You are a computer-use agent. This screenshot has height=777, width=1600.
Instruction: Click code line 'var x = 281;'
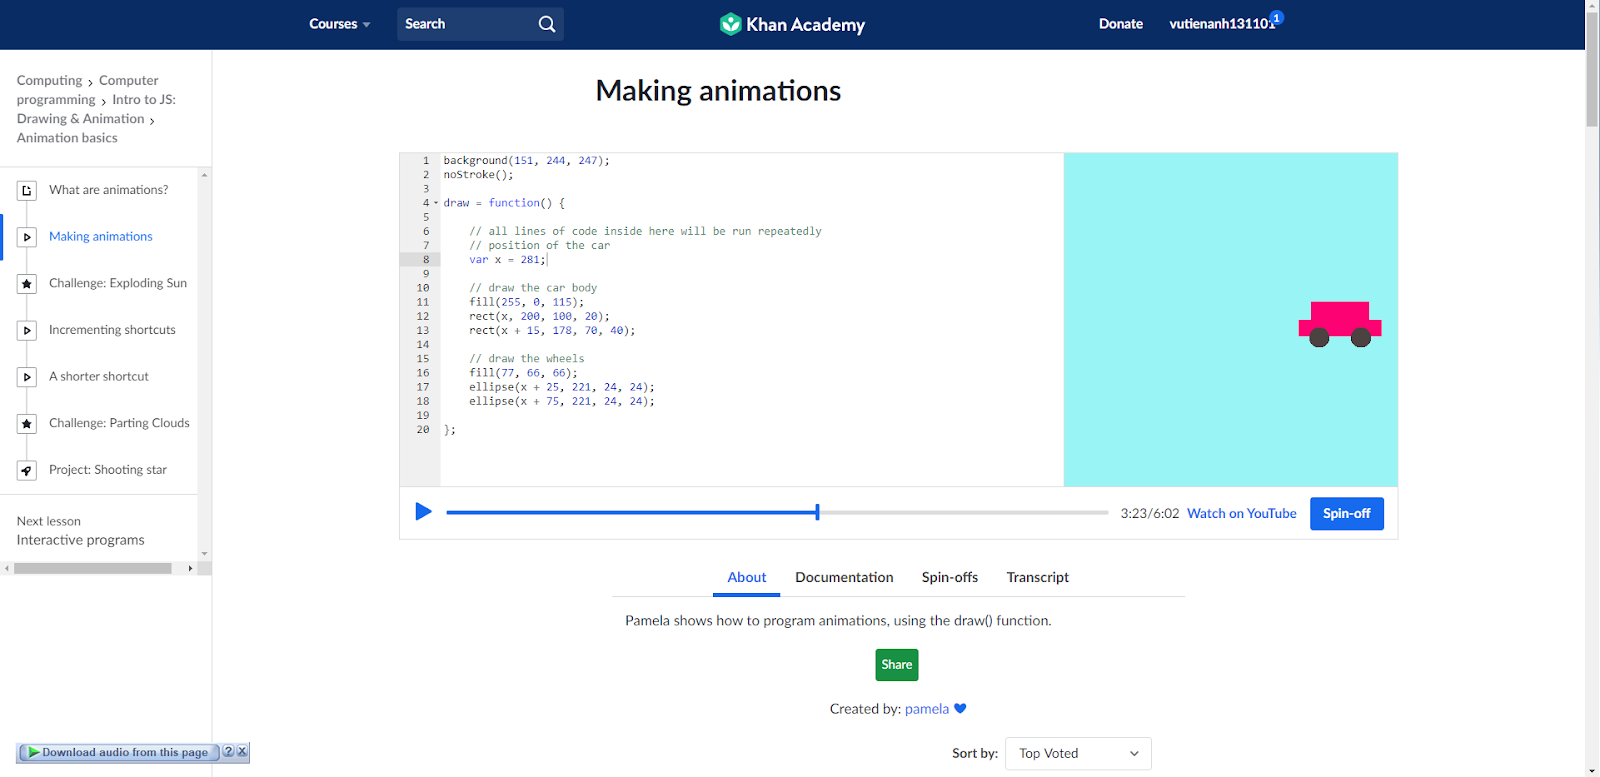(508, 260)
